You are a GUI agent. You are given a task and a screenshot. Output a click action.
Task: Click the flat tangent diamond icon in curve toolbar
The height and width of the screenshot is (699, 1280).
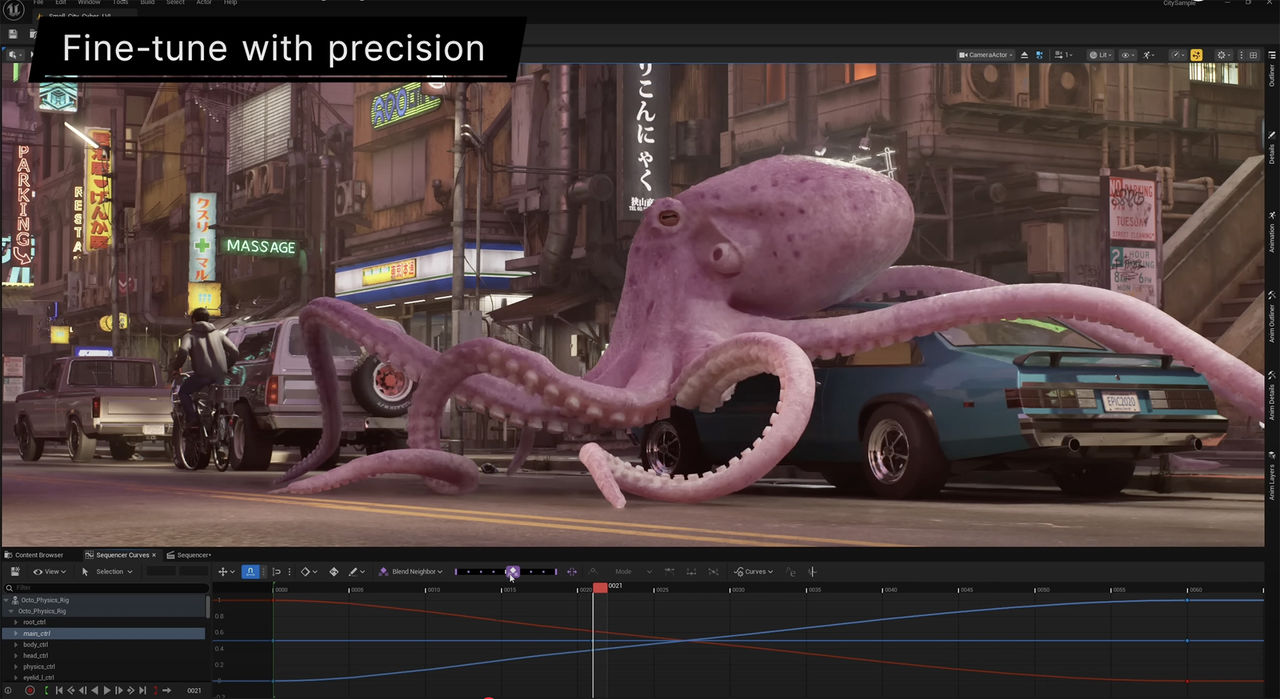pyautogui.click(x=334, y=571)
